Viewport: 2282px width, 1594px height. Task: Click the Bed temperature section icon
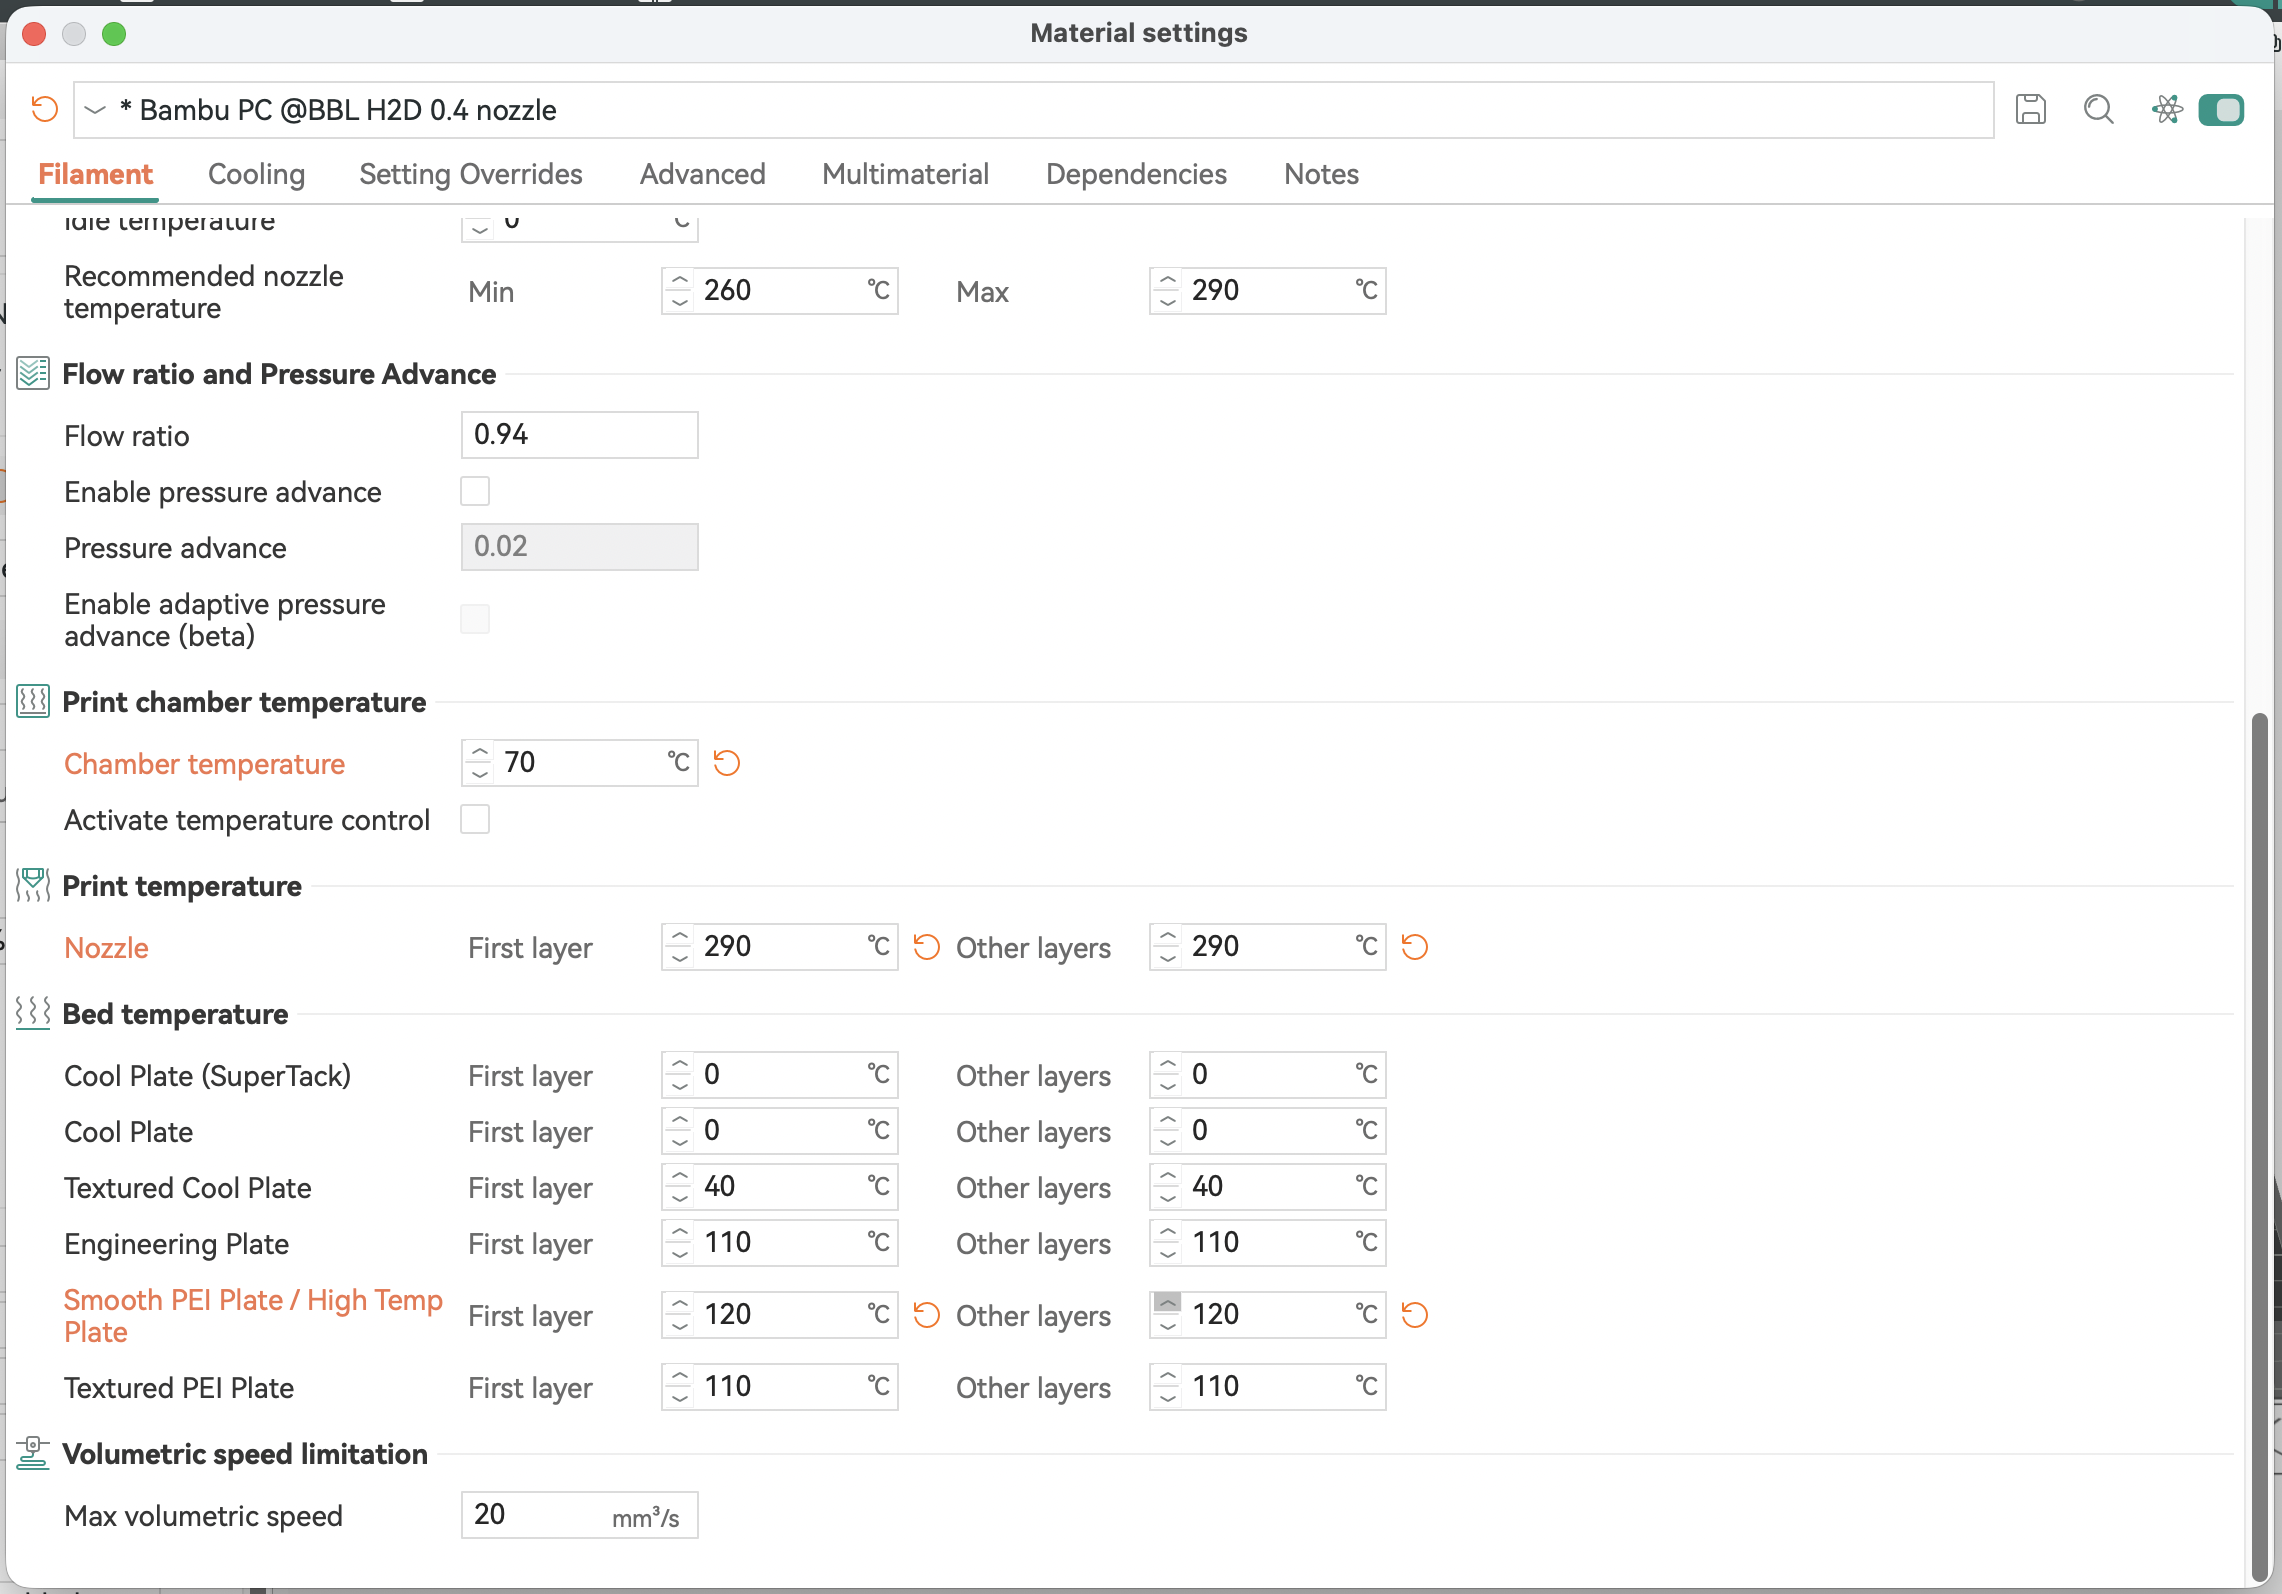click(x=33, y=1014)
